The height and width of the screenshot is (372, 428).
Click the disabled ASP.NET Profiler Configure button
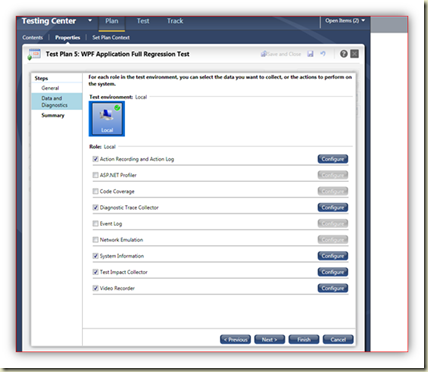coord(333,175)
